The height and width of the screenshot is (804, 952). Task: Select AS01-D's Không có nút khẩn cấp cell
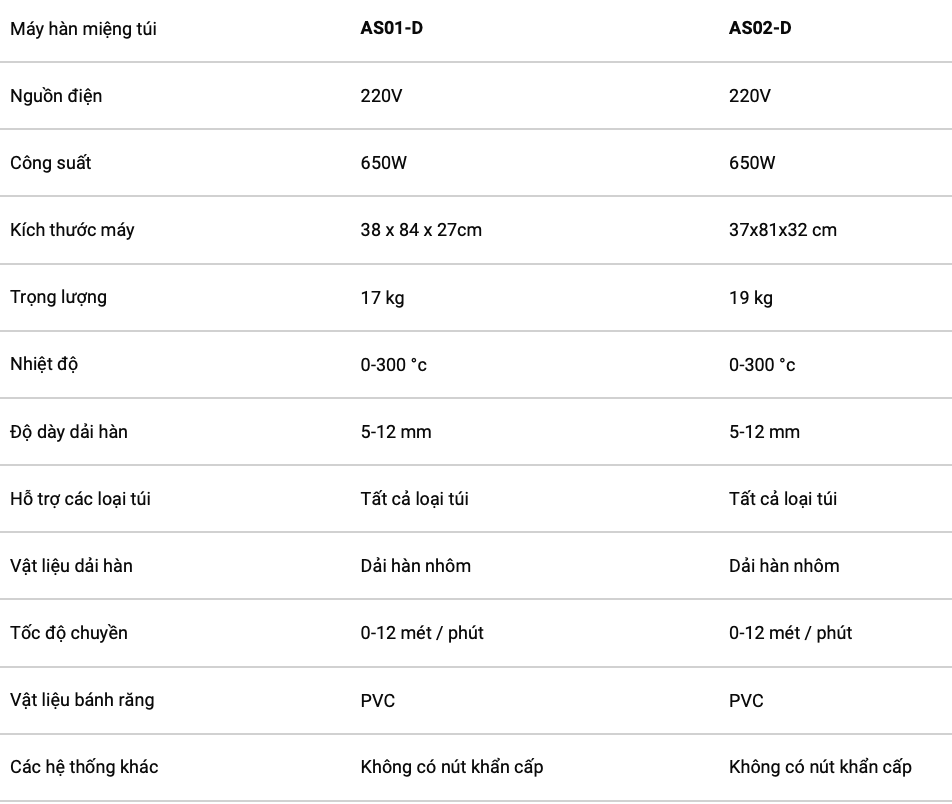tap(452, 767)
